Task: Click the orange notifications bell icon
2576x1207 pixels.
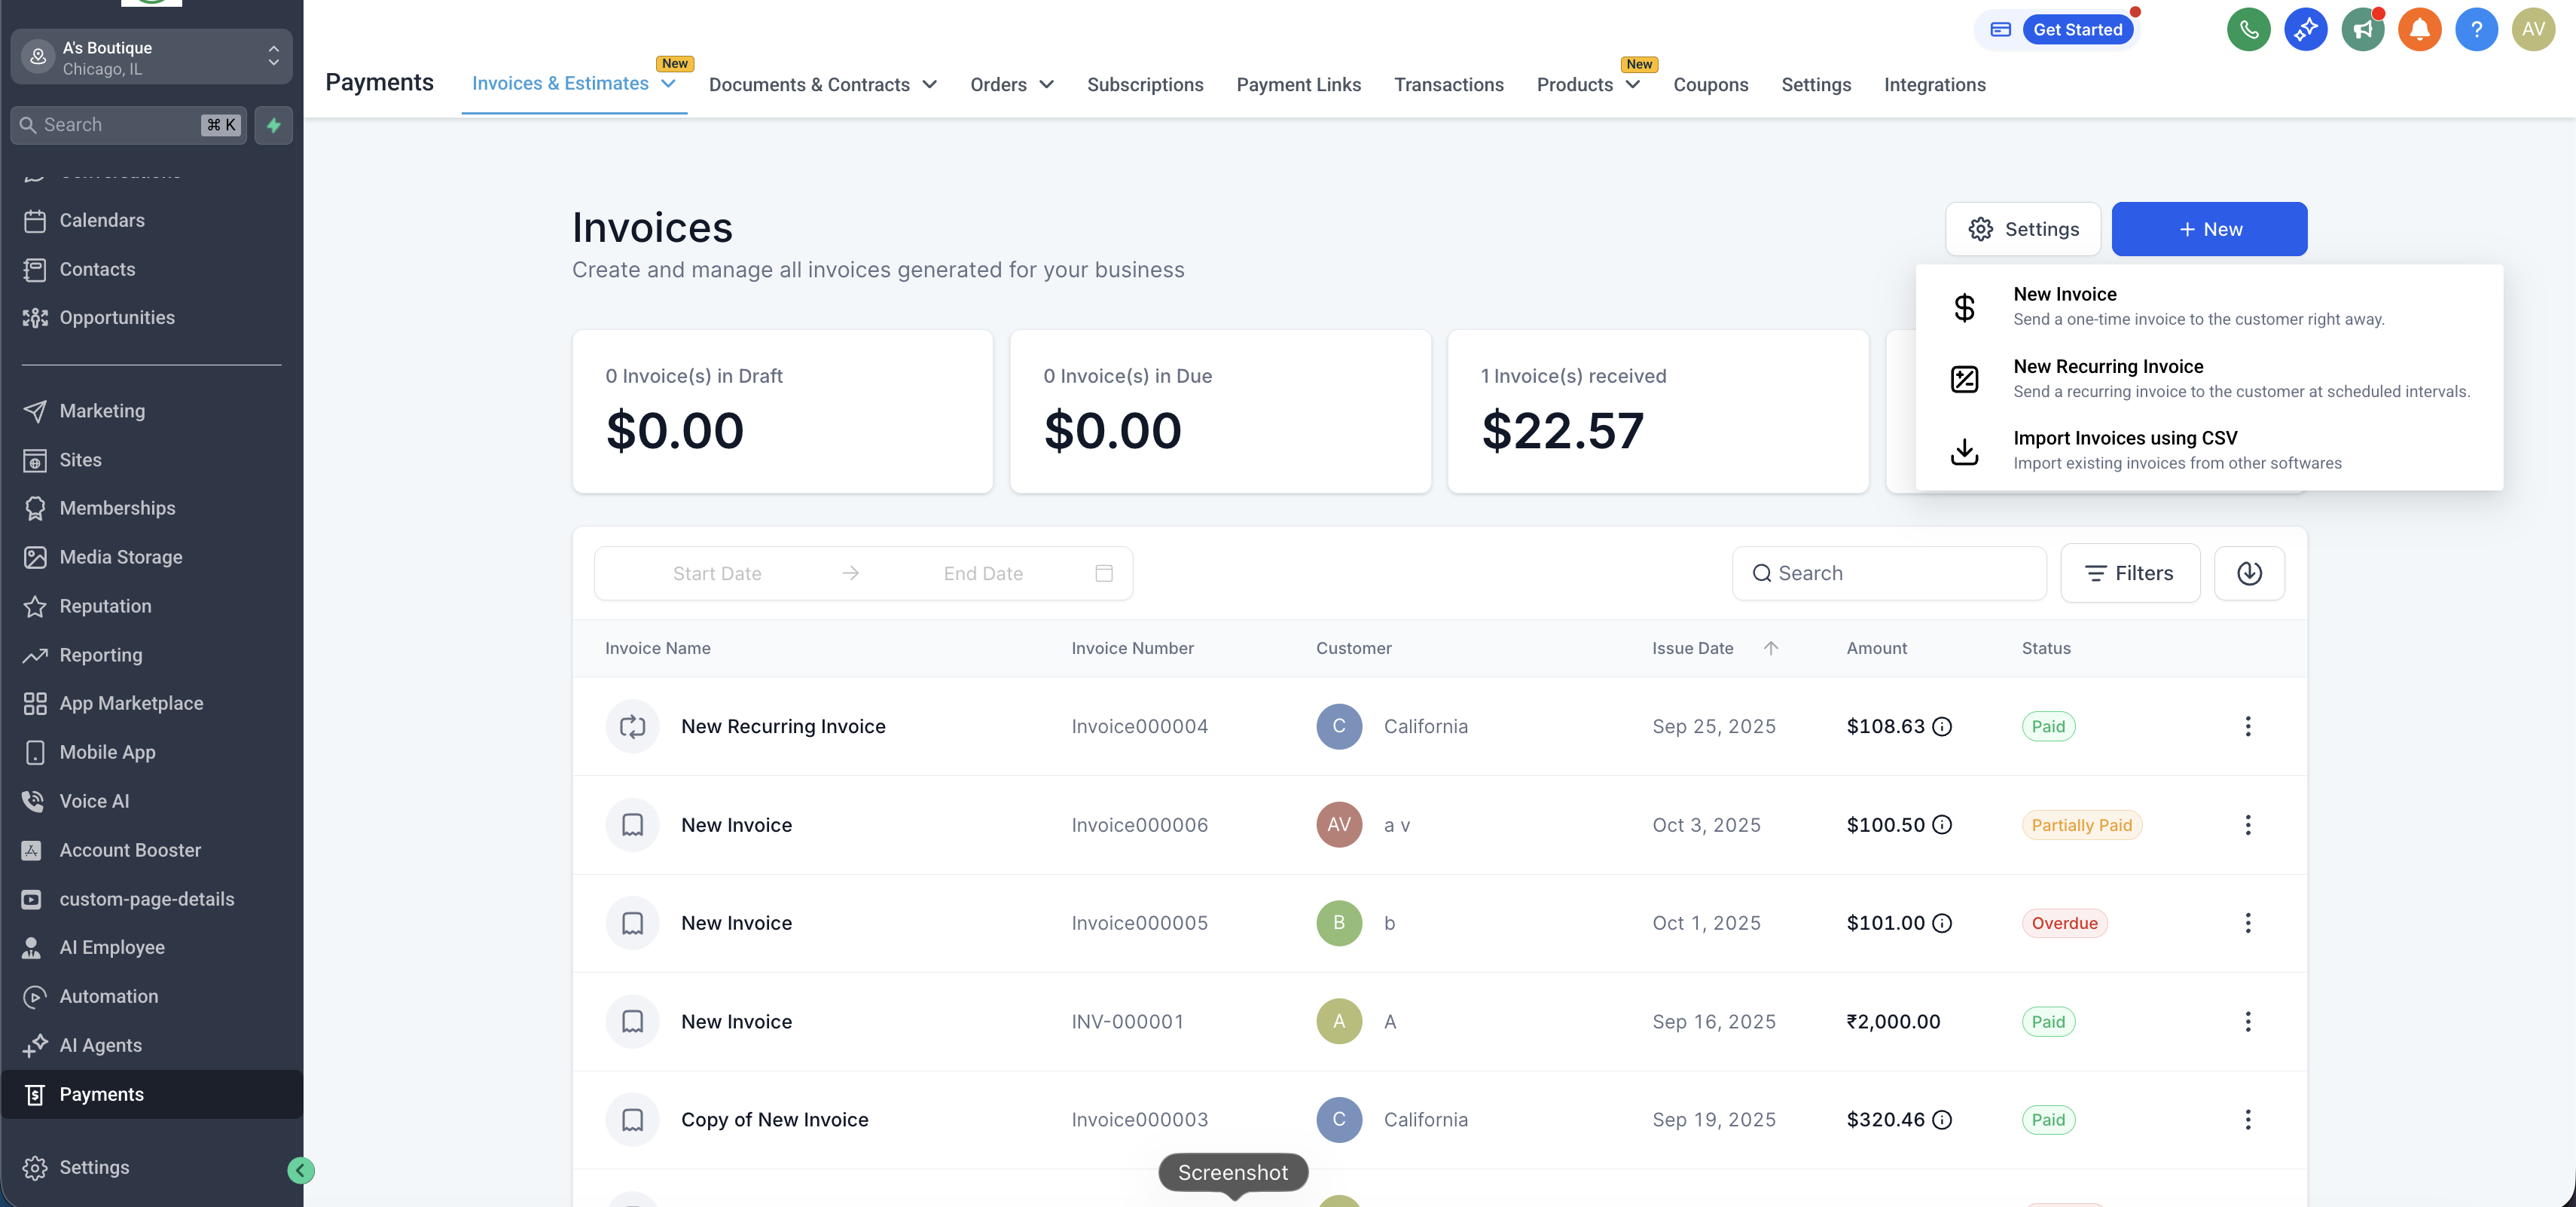Action: click(x=2419, y=30)
